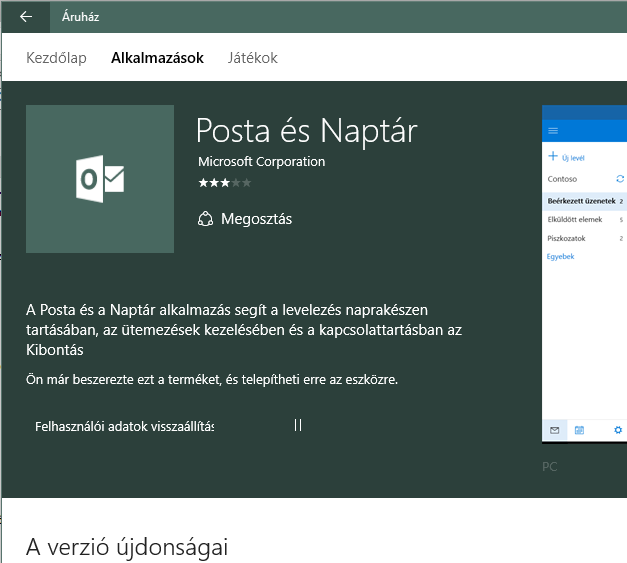Click the Áruház window title
Screen dimensions: 627x563
click(80, 17)
